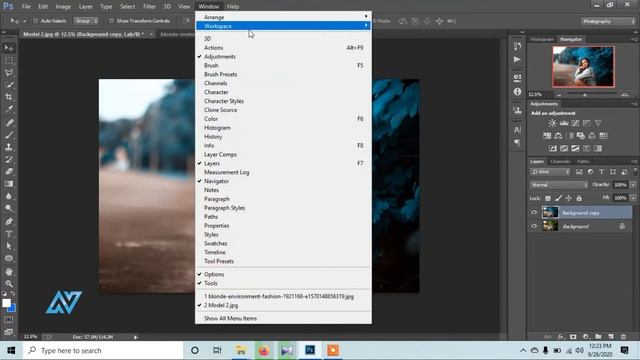
Task: Choose Properties in the Window menu
Action: (x=283, y=226)
